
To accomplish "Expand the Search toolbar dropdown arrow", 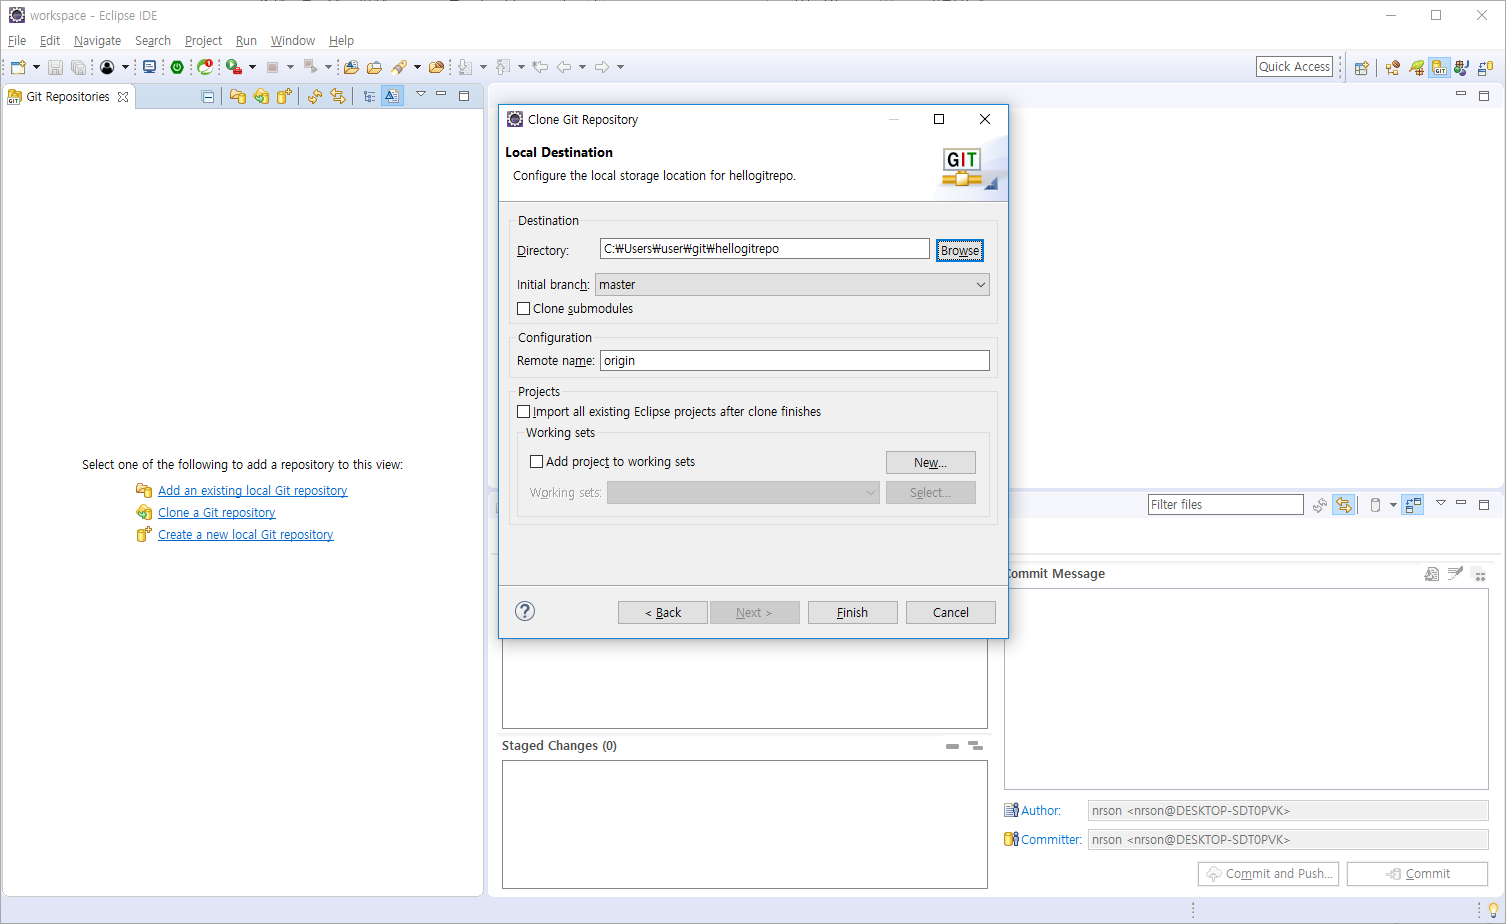I will (417, 67).
